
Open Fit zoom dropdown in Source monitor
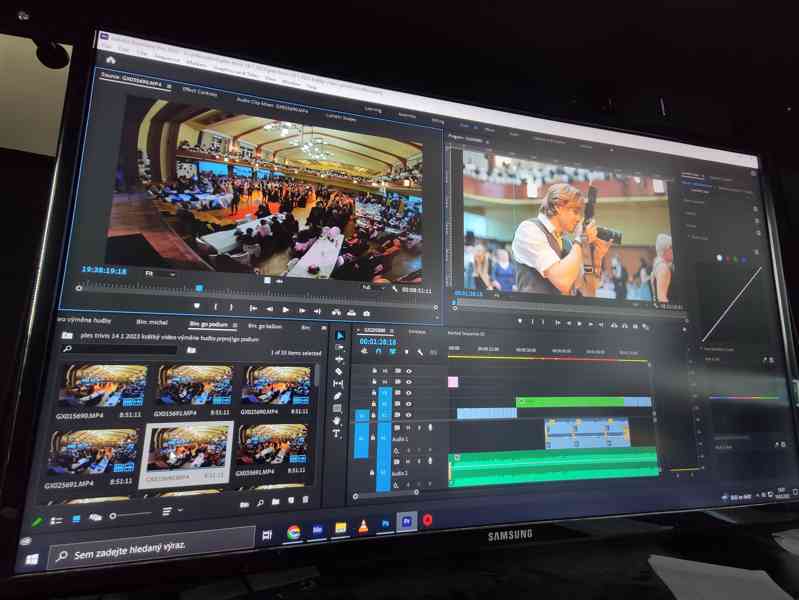tap(159, 274)
